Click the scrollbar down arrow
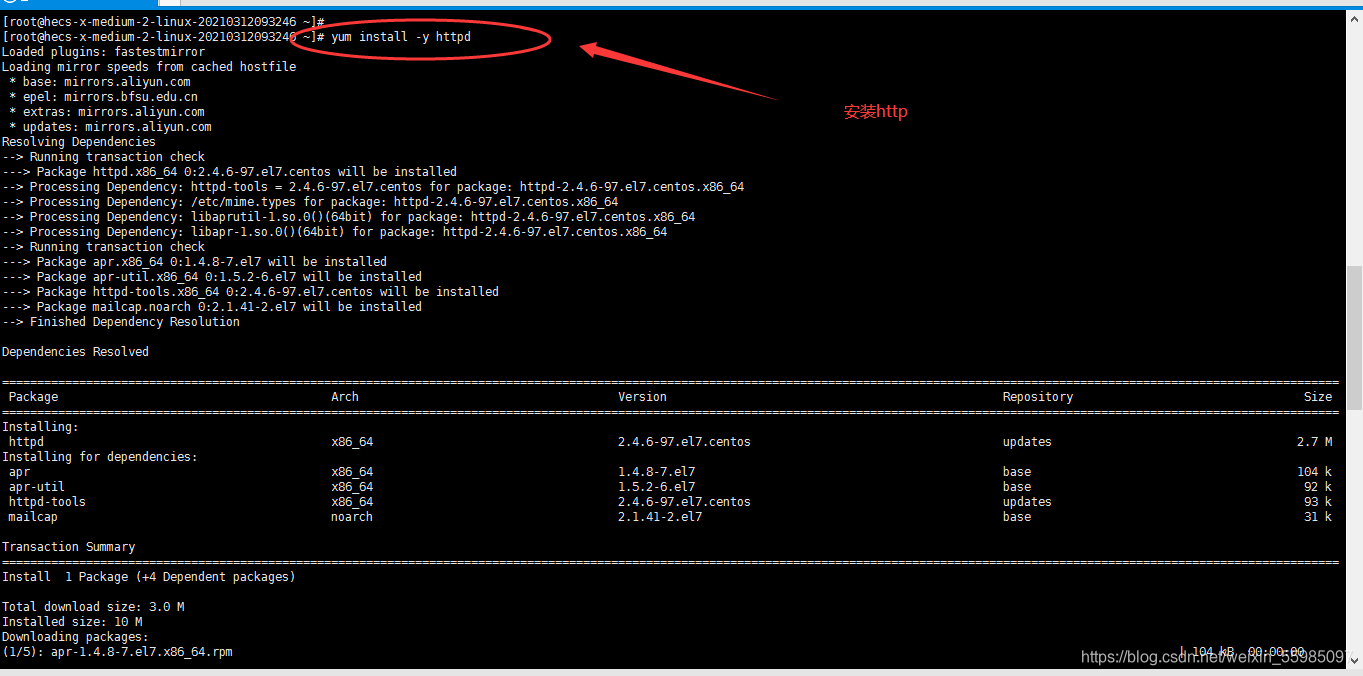Viewport: 1363px width, 676px height. click(1355, 659)
